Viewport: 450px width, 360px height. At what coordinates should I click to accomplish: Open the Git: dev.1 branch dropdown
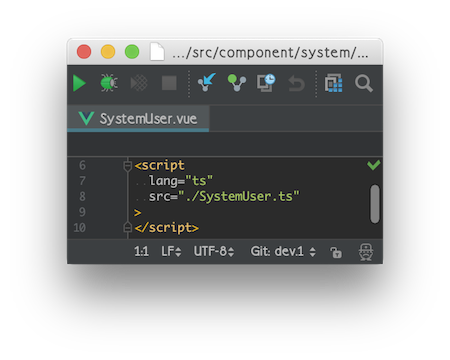[283, 251]
